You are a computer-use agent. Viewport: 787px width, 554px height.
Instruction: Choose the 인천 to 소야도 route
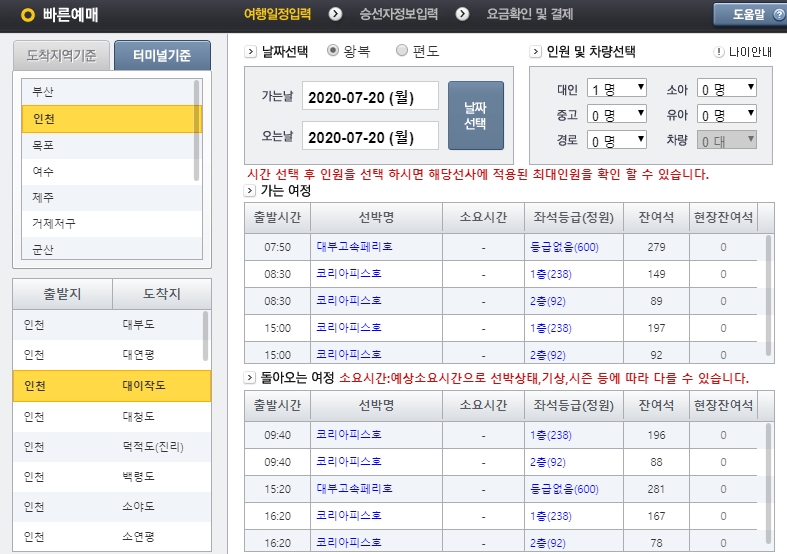coord(112,507)
